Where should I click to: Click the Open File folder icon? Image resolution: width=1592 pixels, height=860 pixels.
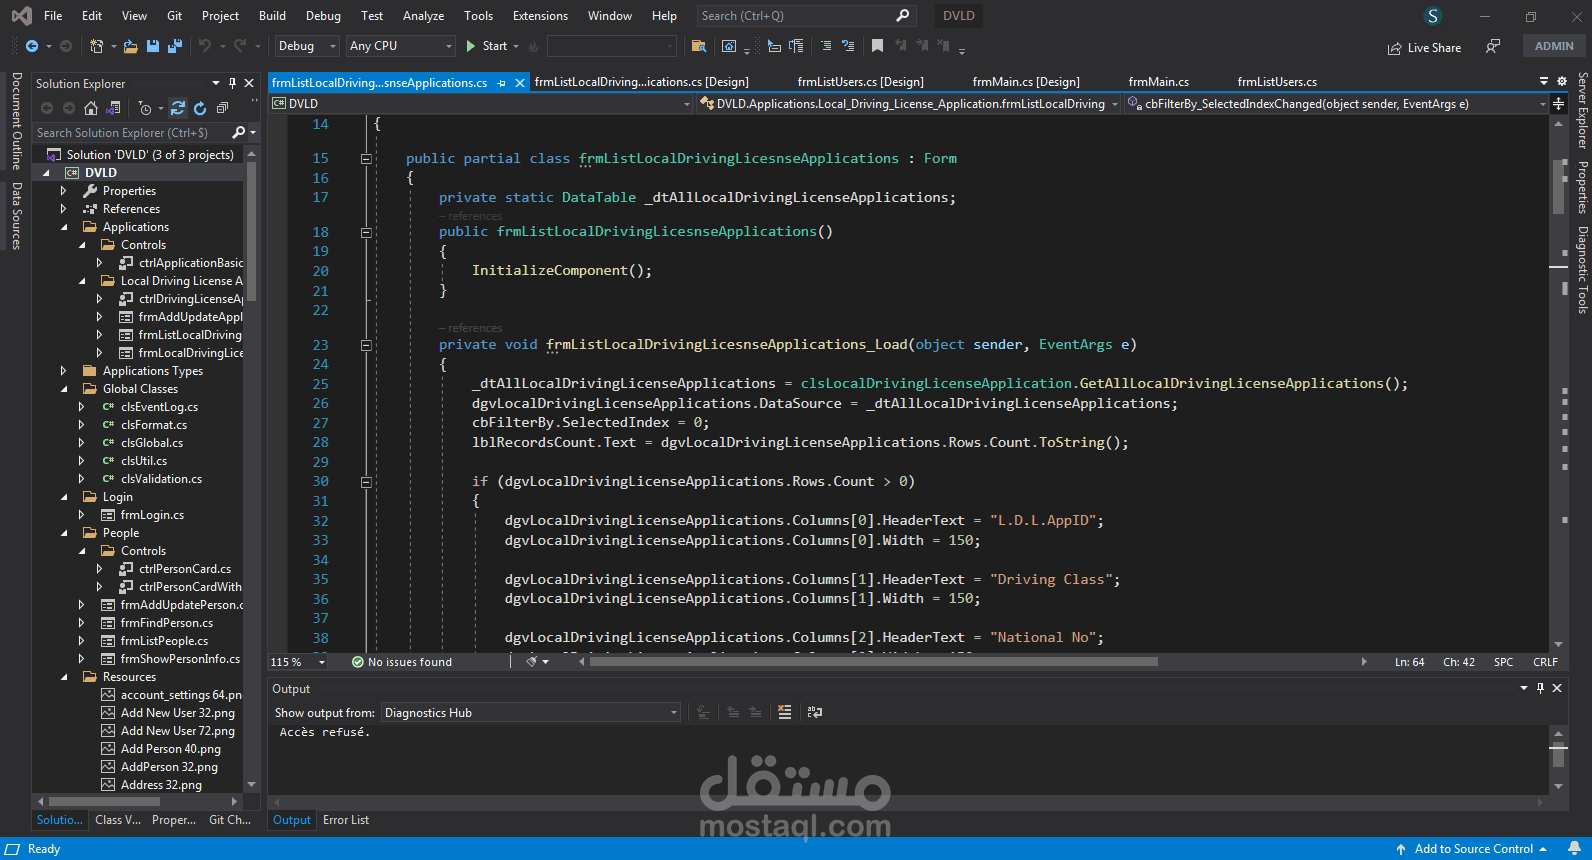tap(131, 46)
